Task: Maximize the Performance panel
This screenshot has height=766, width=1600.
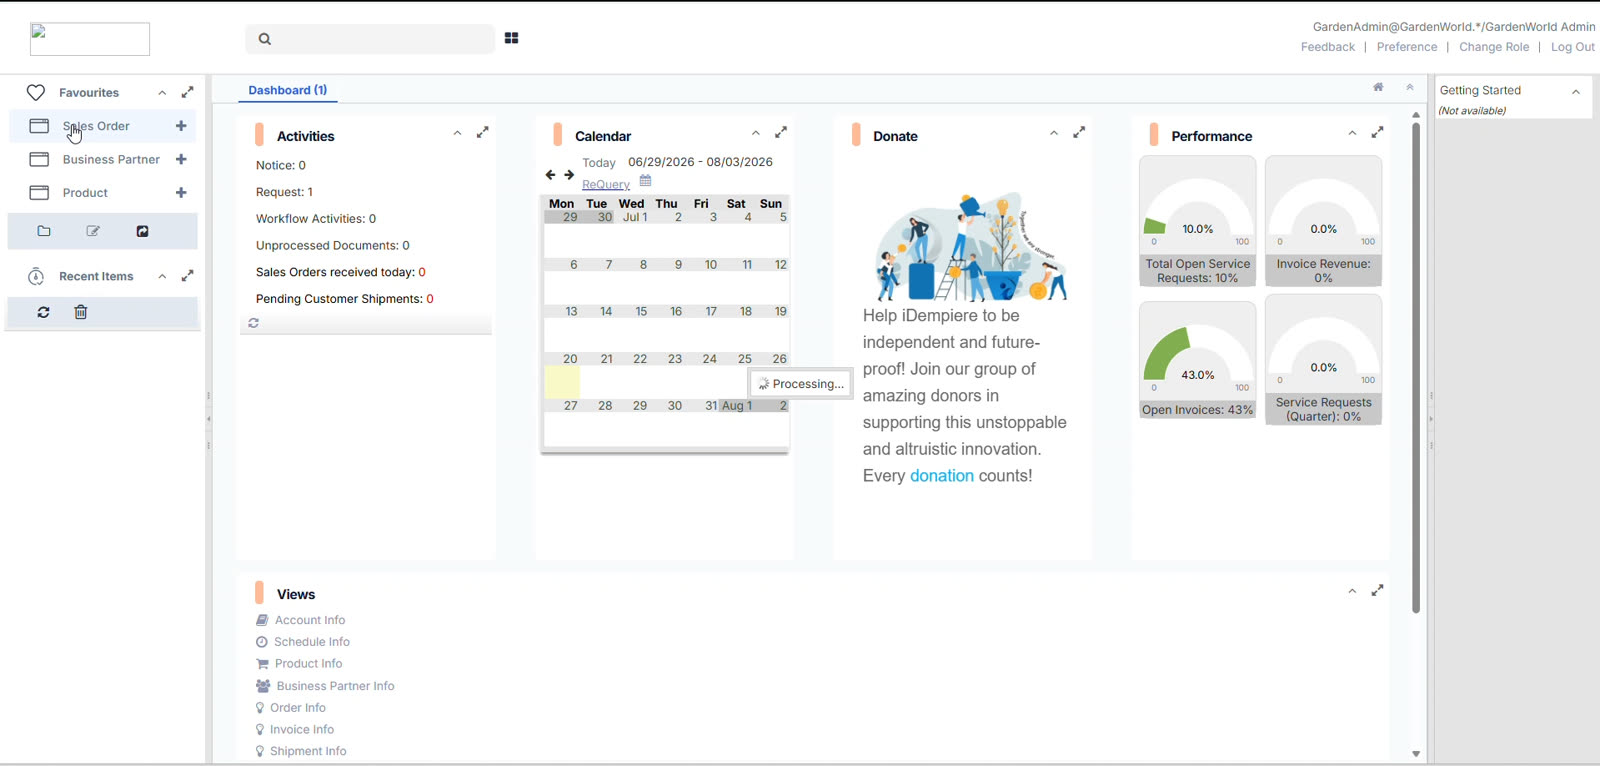Action: (x=1377, y=132)
